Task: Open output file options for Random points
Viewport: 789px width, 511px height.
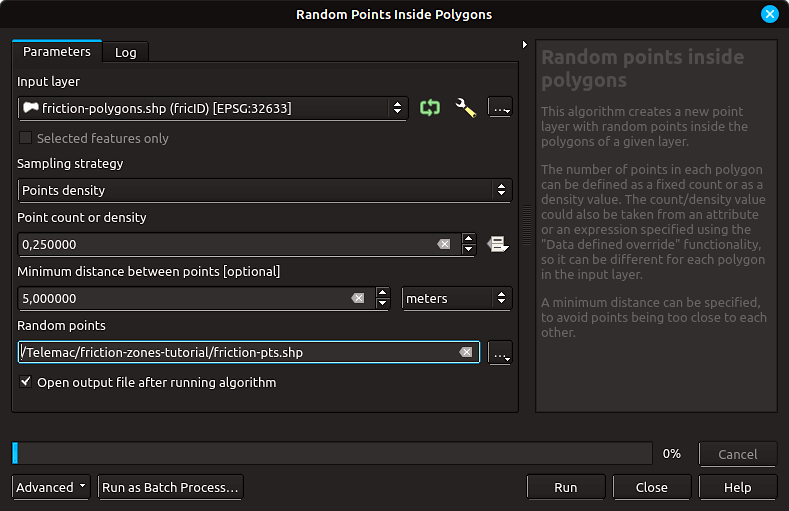Action: (x=500, y=353)
